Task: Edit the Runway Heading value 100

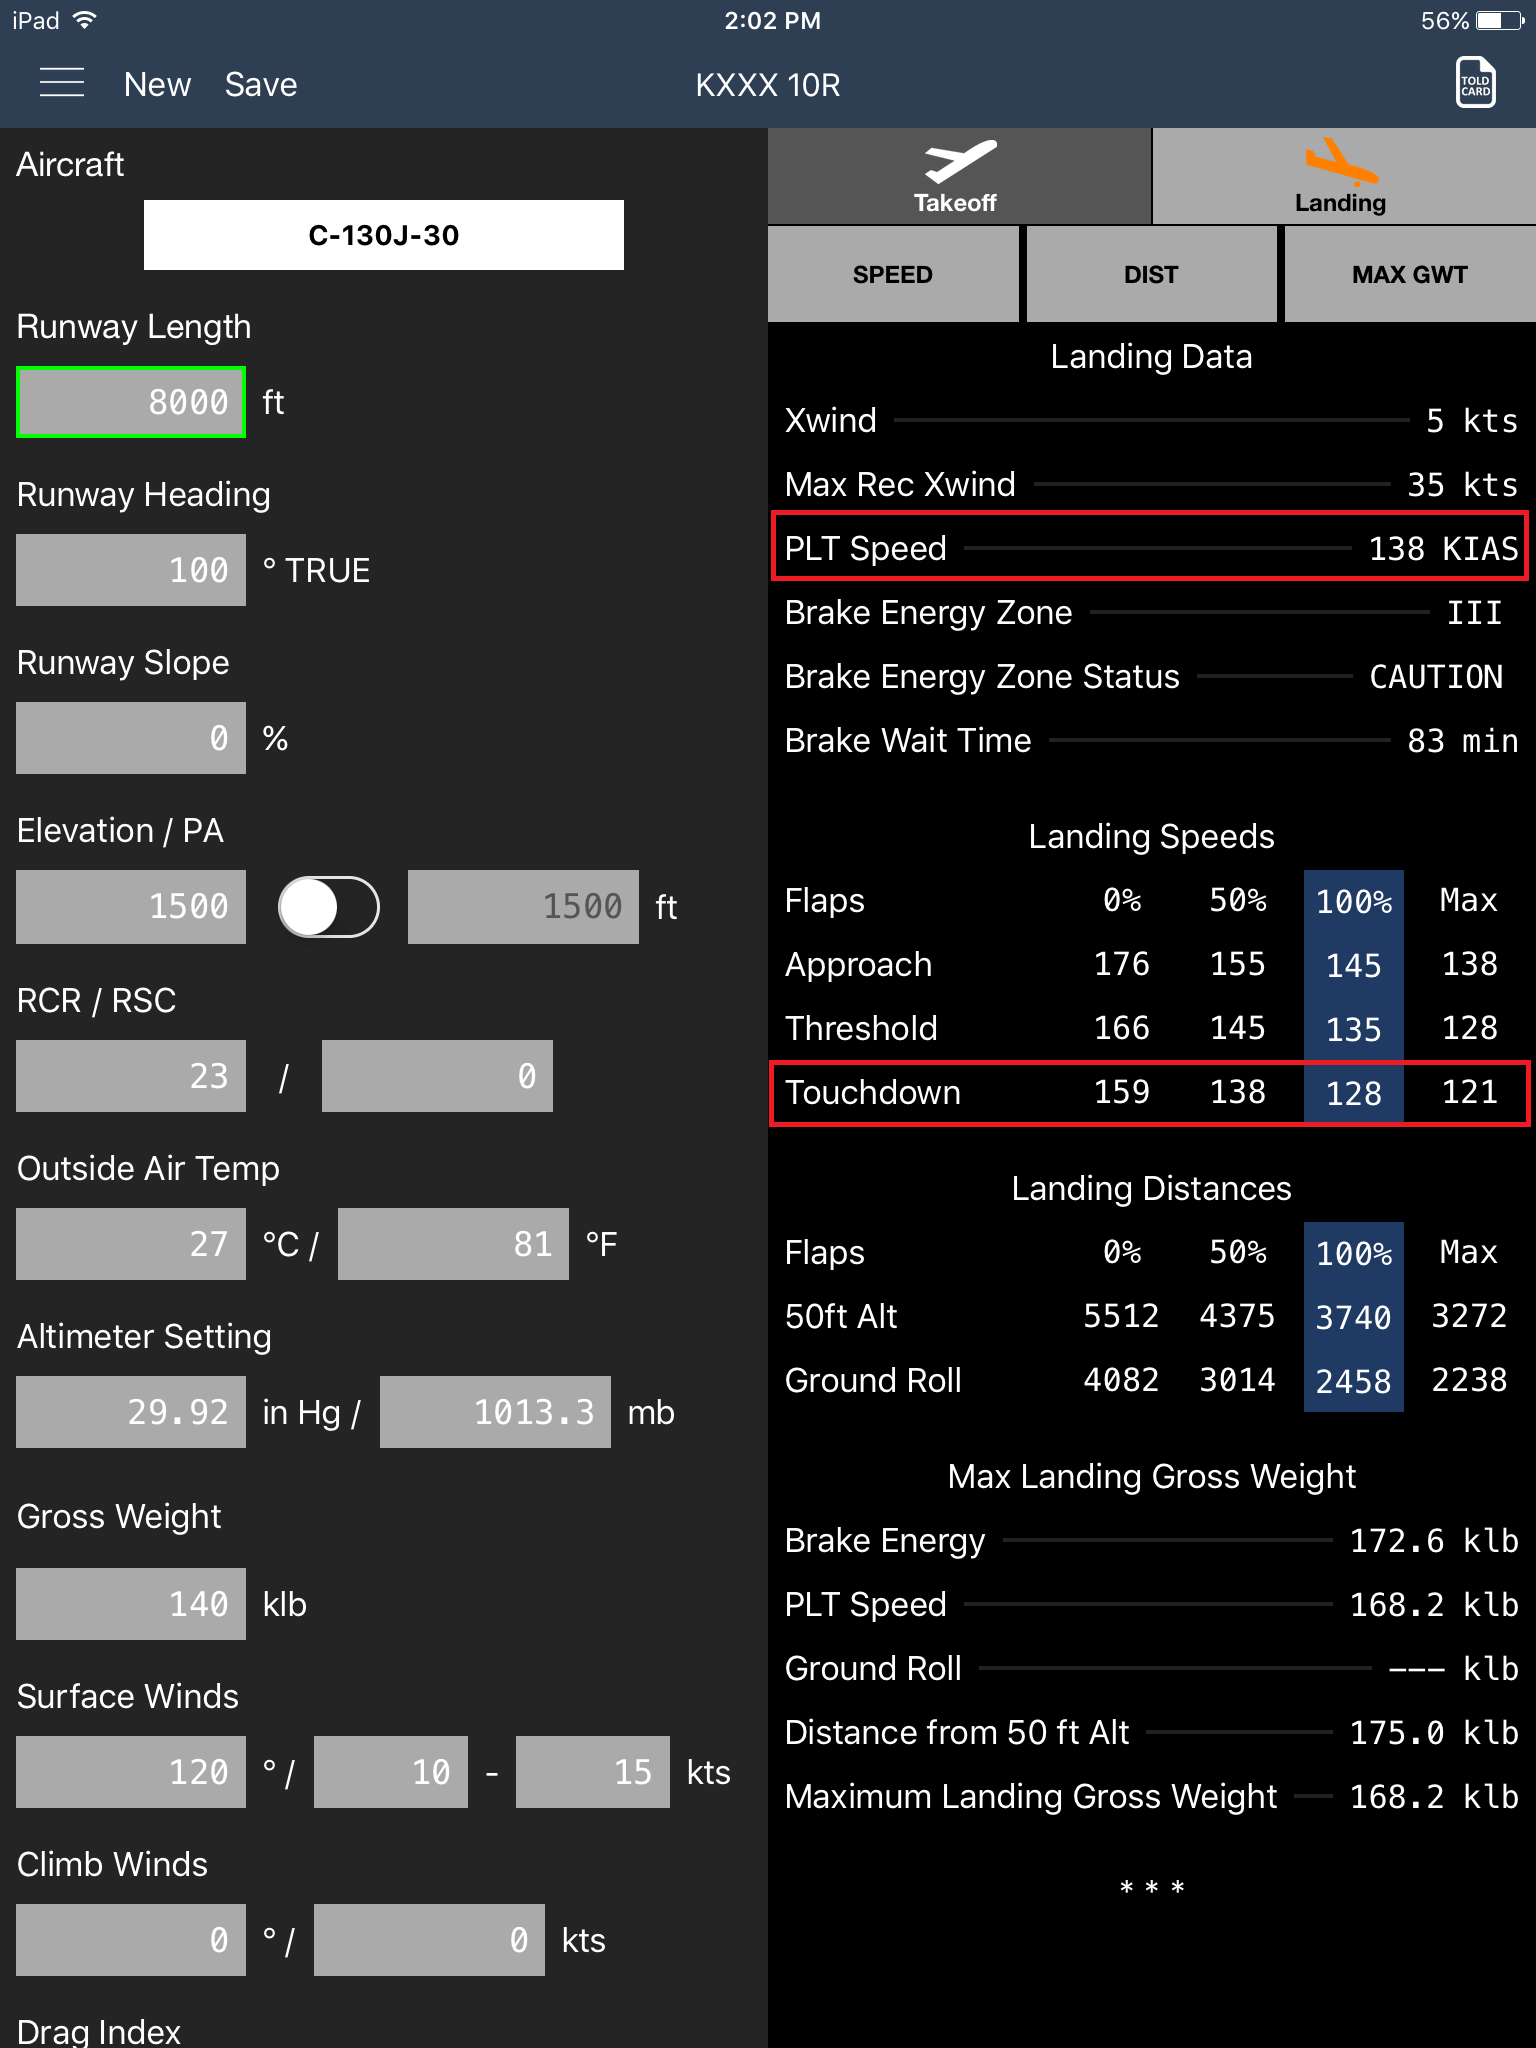Action: tap(131, 570)
